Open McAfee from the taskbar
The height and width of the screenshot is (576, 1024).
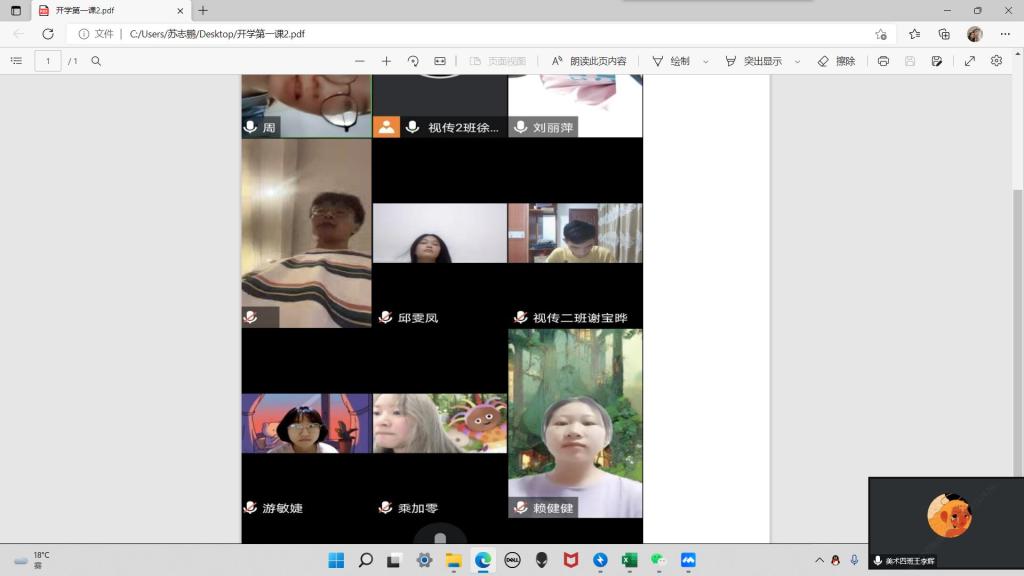(x=571, y=560)
